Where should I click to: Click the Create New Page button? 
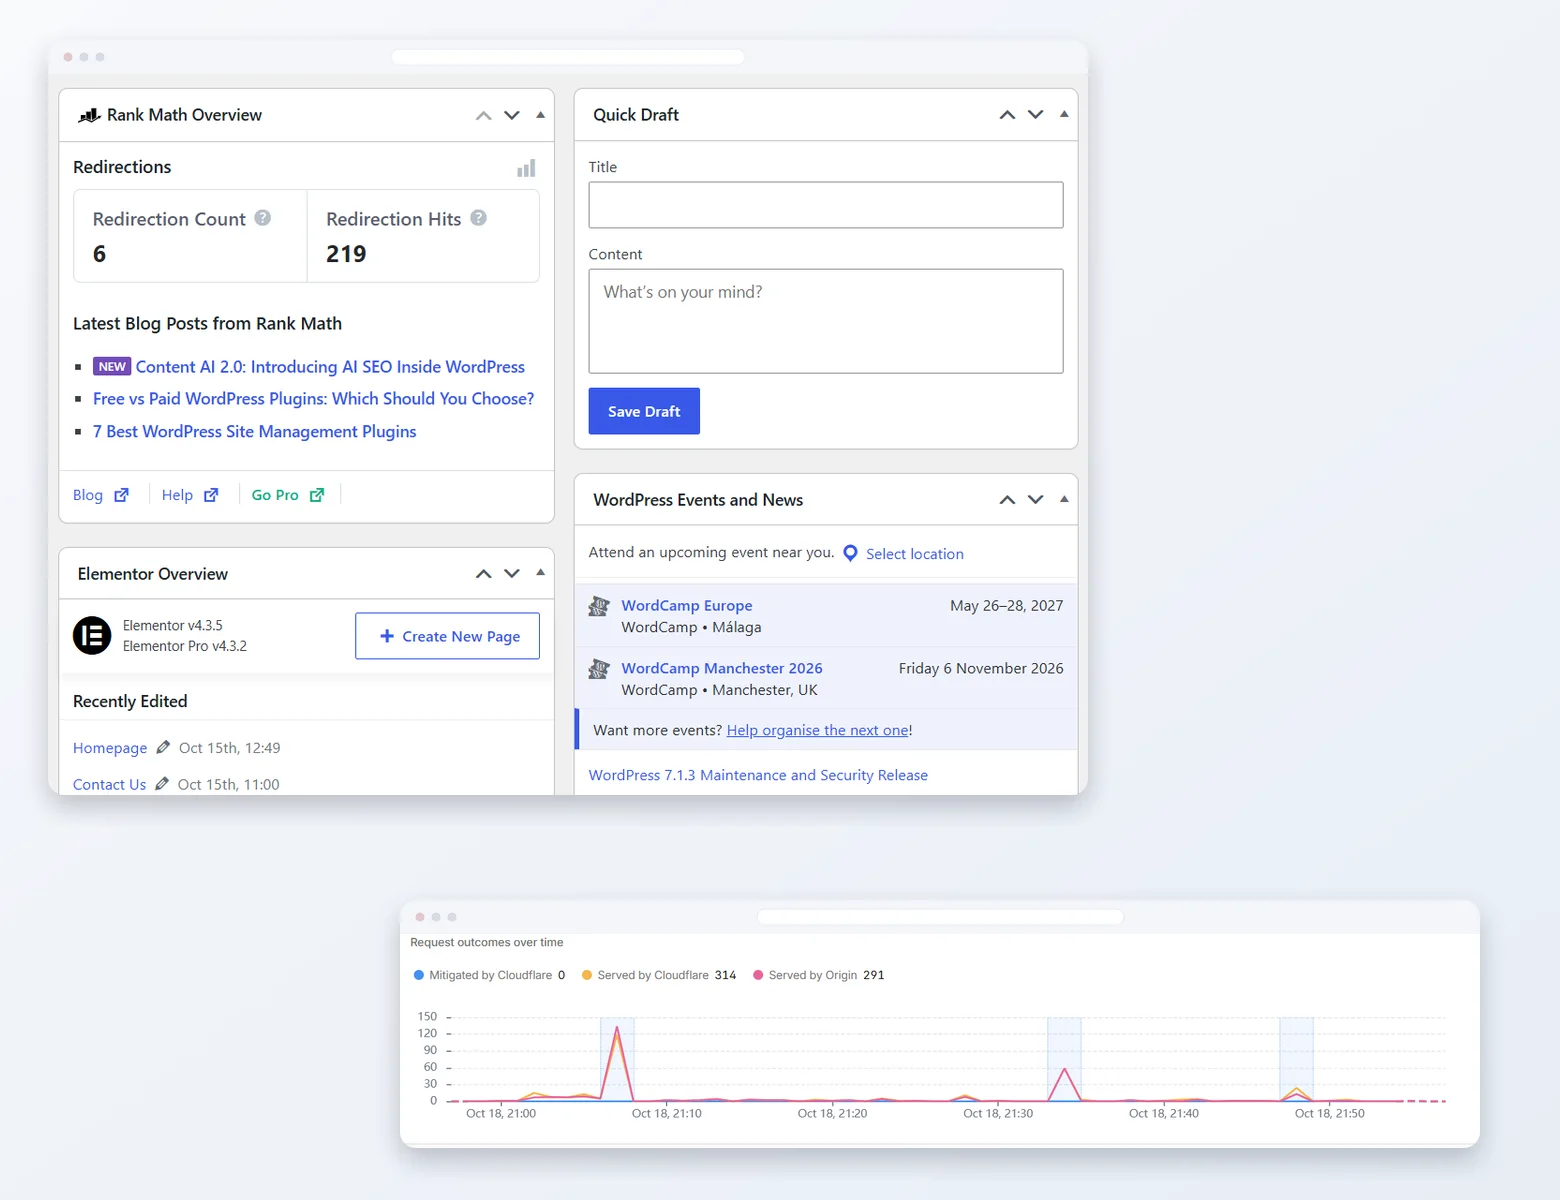point(447,636)
